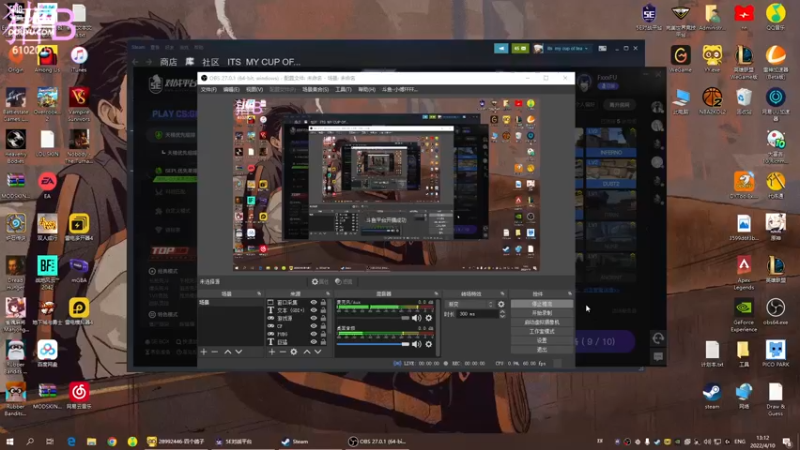The width and height of the screenshot is (800, 450).
Task: Switch to Steam 商店 store tab
Action: tap(168, 62)
